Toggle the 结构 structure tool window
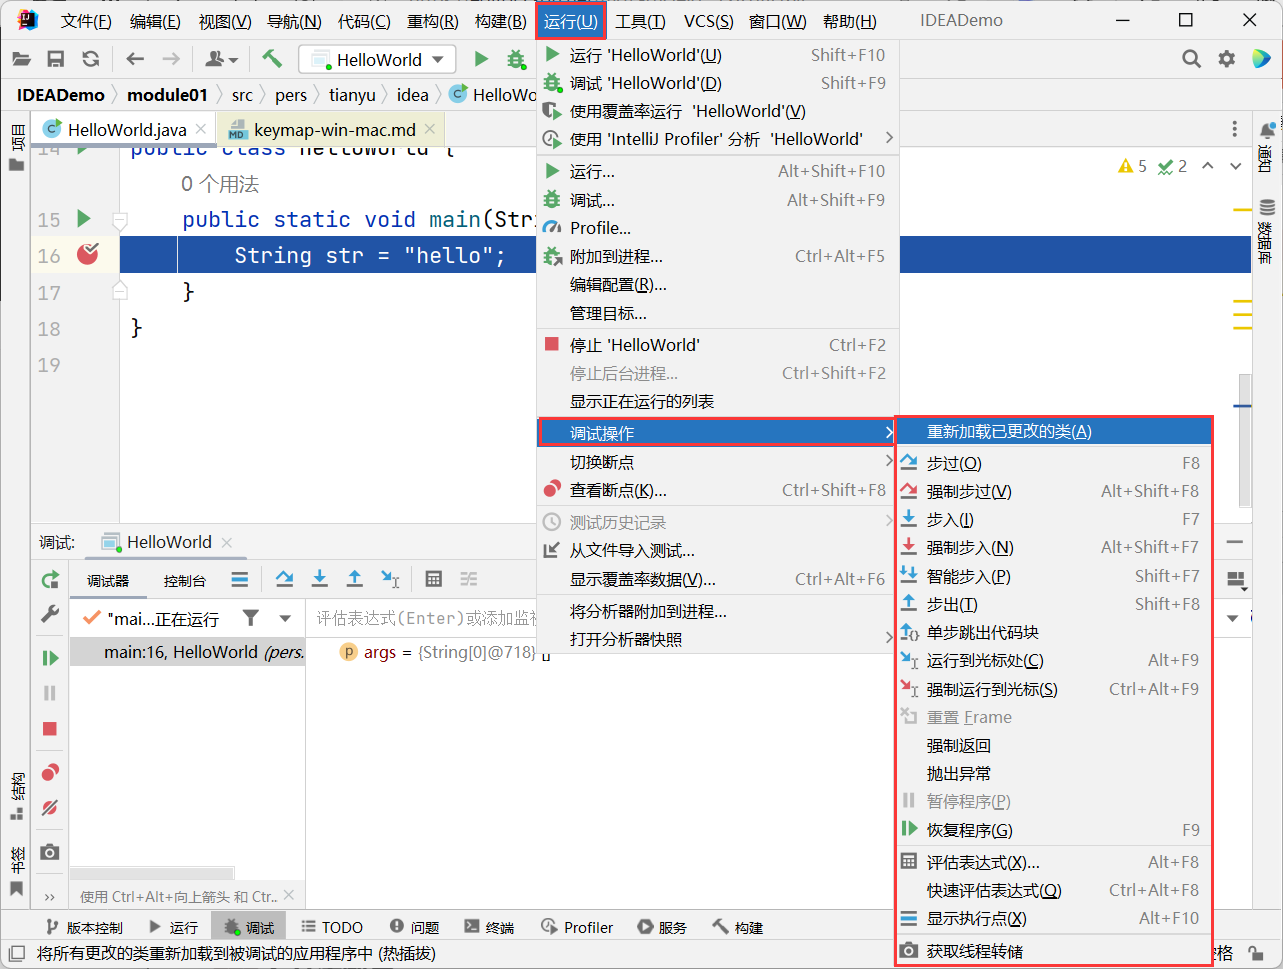1283x969 pixels. (16, 797)
